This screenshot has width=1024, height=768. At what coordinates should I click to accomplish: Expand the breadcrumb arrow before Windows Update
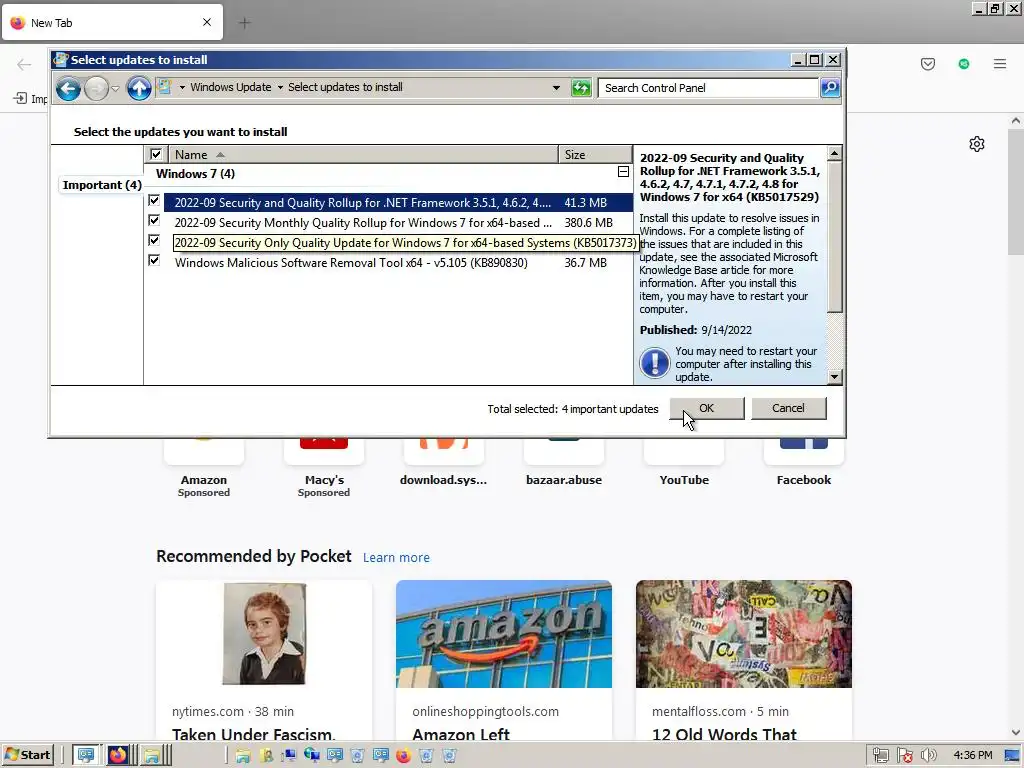click(182, 88)
